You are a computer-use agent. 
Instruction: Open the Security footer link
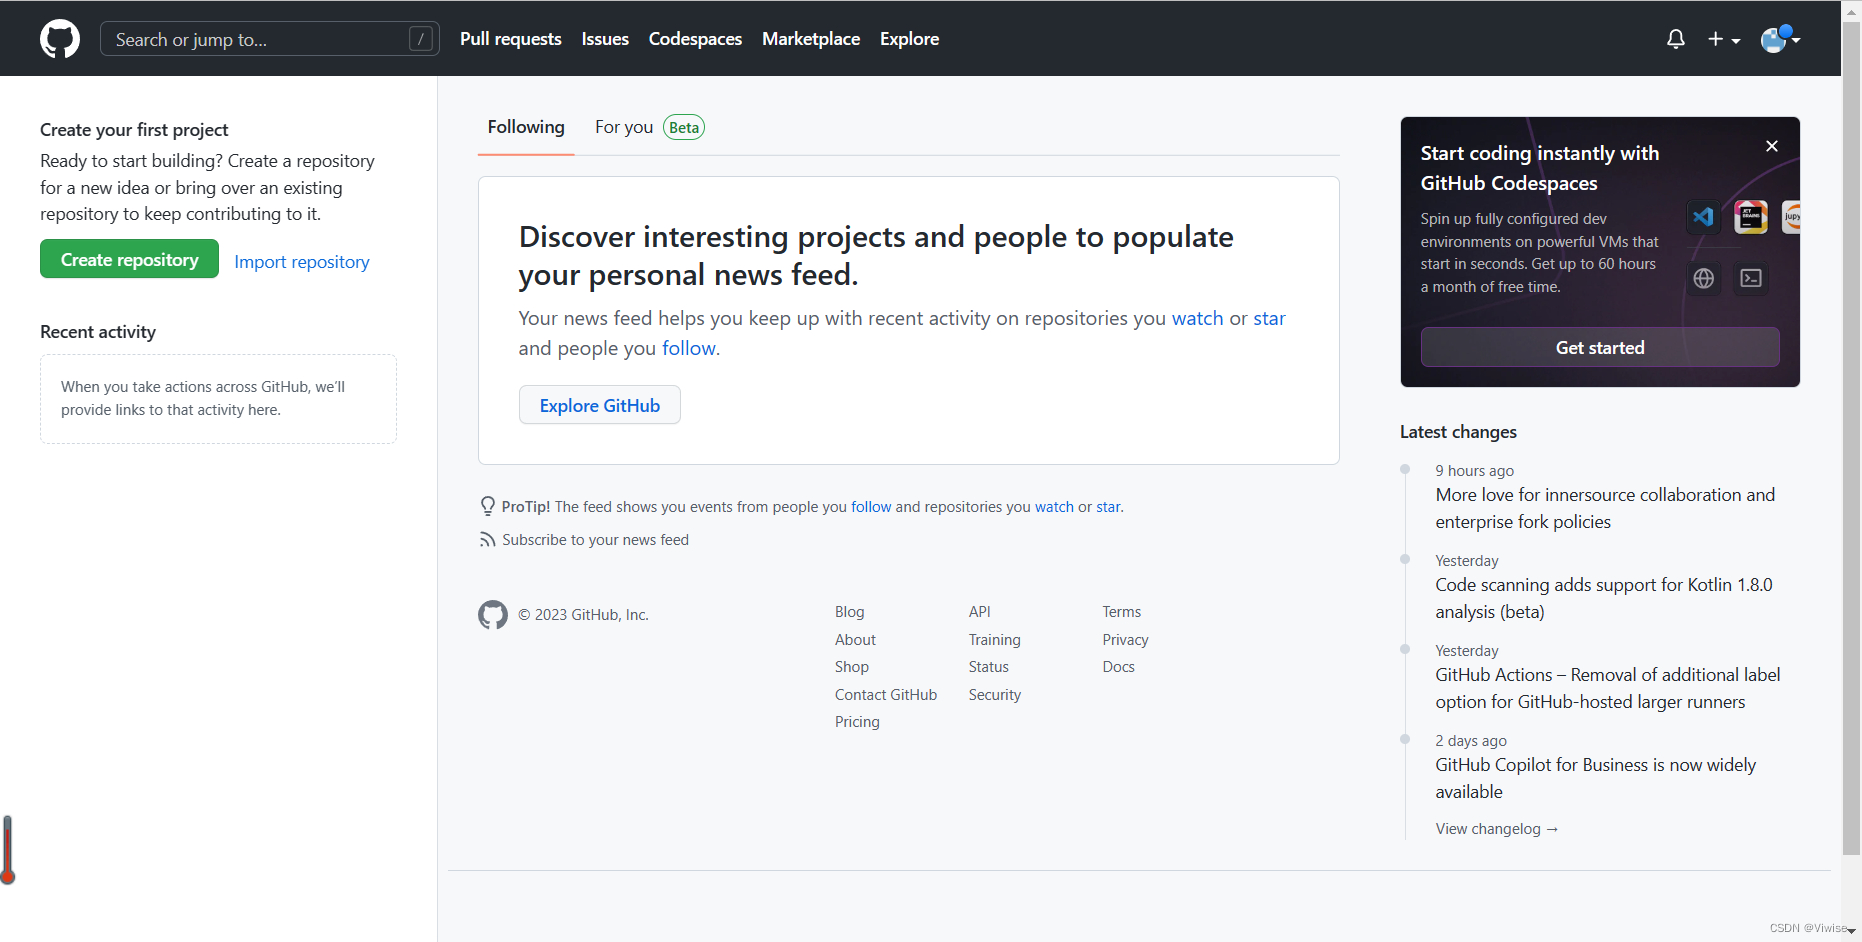click(995, 695)
